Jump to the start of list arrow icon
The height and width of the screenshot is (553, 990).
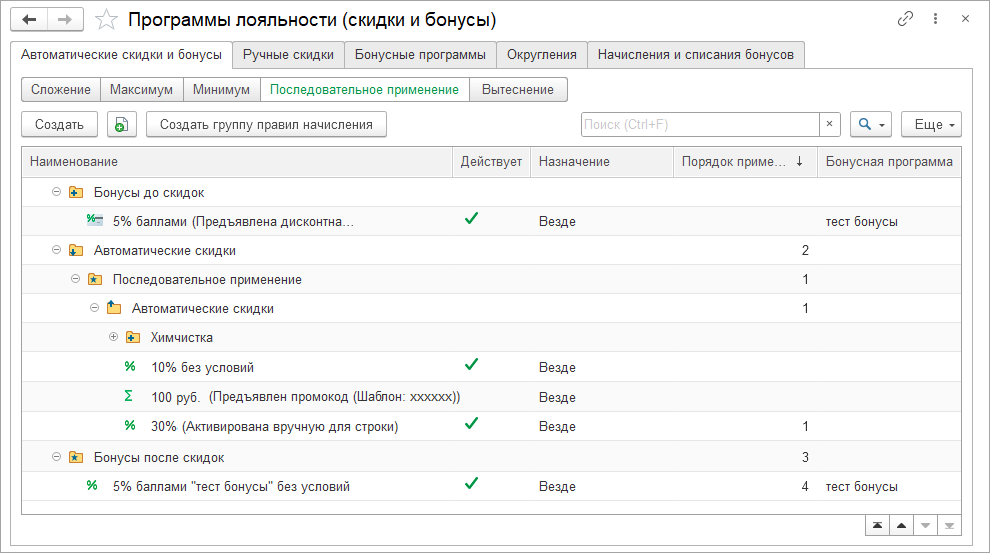click(x=877, y=526)
